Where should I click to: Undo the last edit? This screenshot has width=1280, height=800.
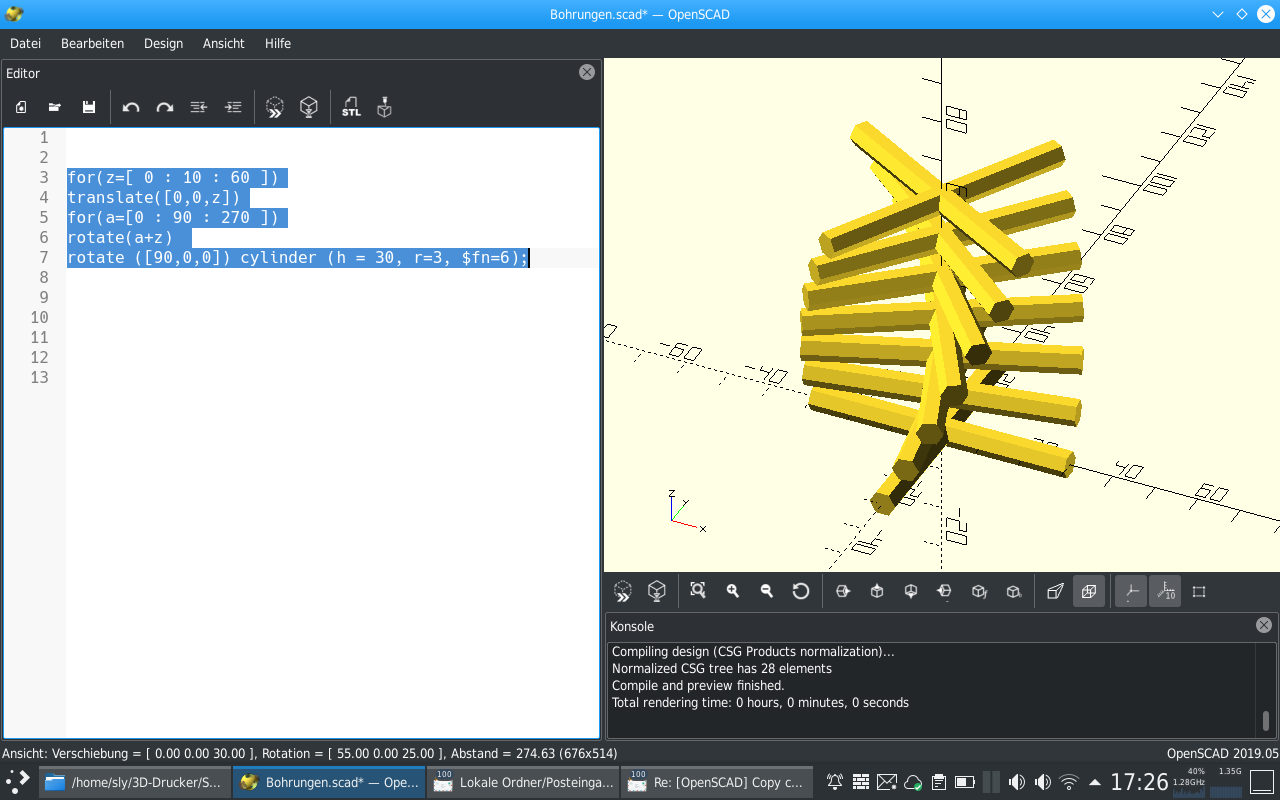[131, 107]
